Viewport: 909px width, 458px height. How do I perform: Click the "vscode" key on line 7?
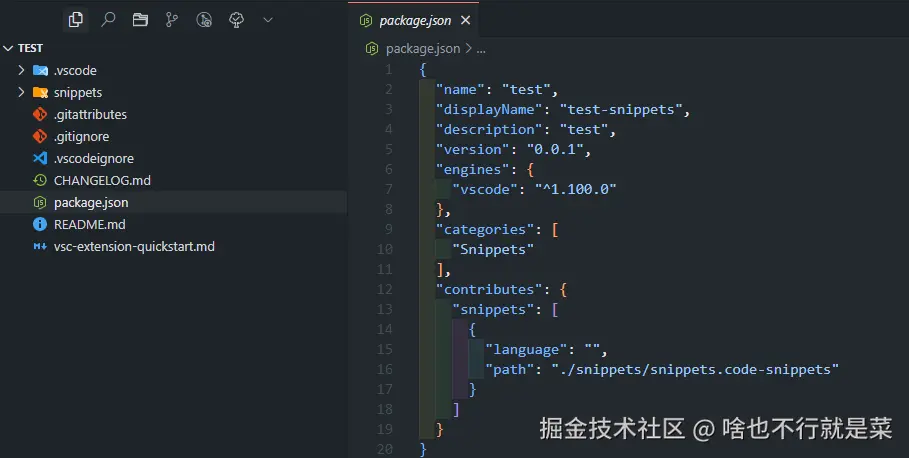click(x=485, y=189)
